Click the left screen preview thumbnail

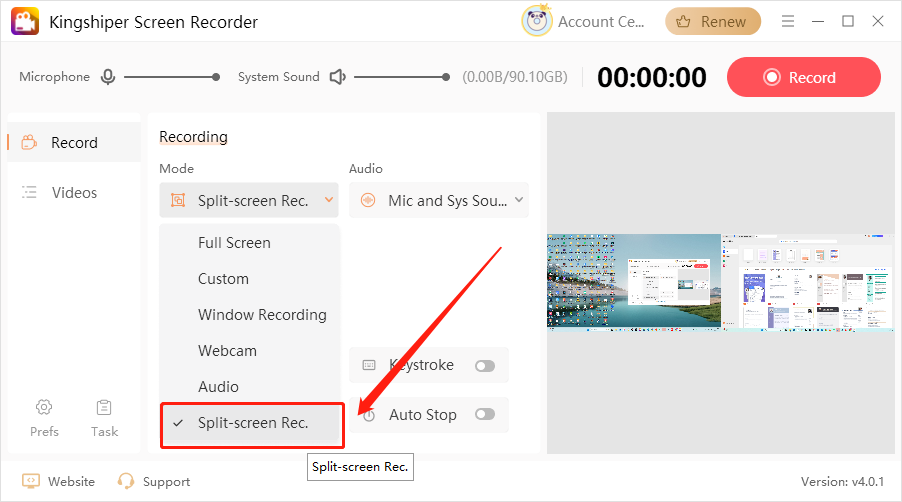coord(633,282)
